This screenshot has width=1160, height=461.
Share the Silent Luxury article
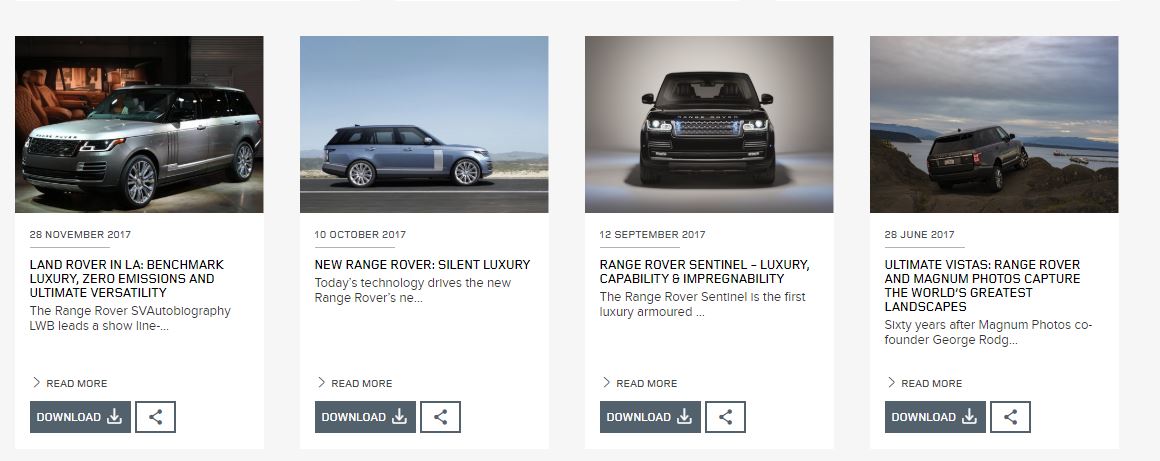[440, 417]
